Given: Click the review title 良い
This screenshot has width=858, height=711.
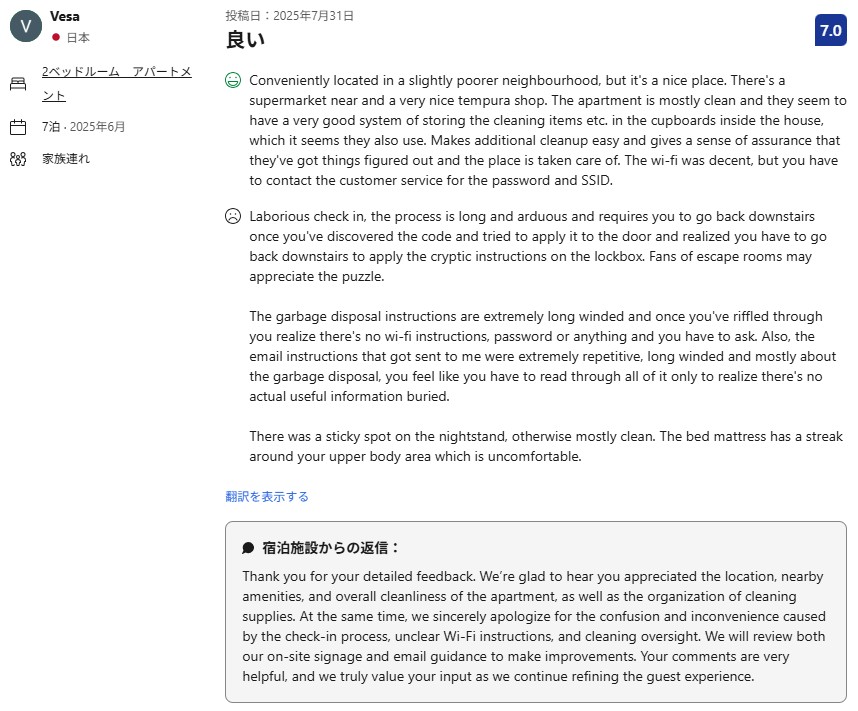Looking at the screenshot, I should tap(245, 40).
